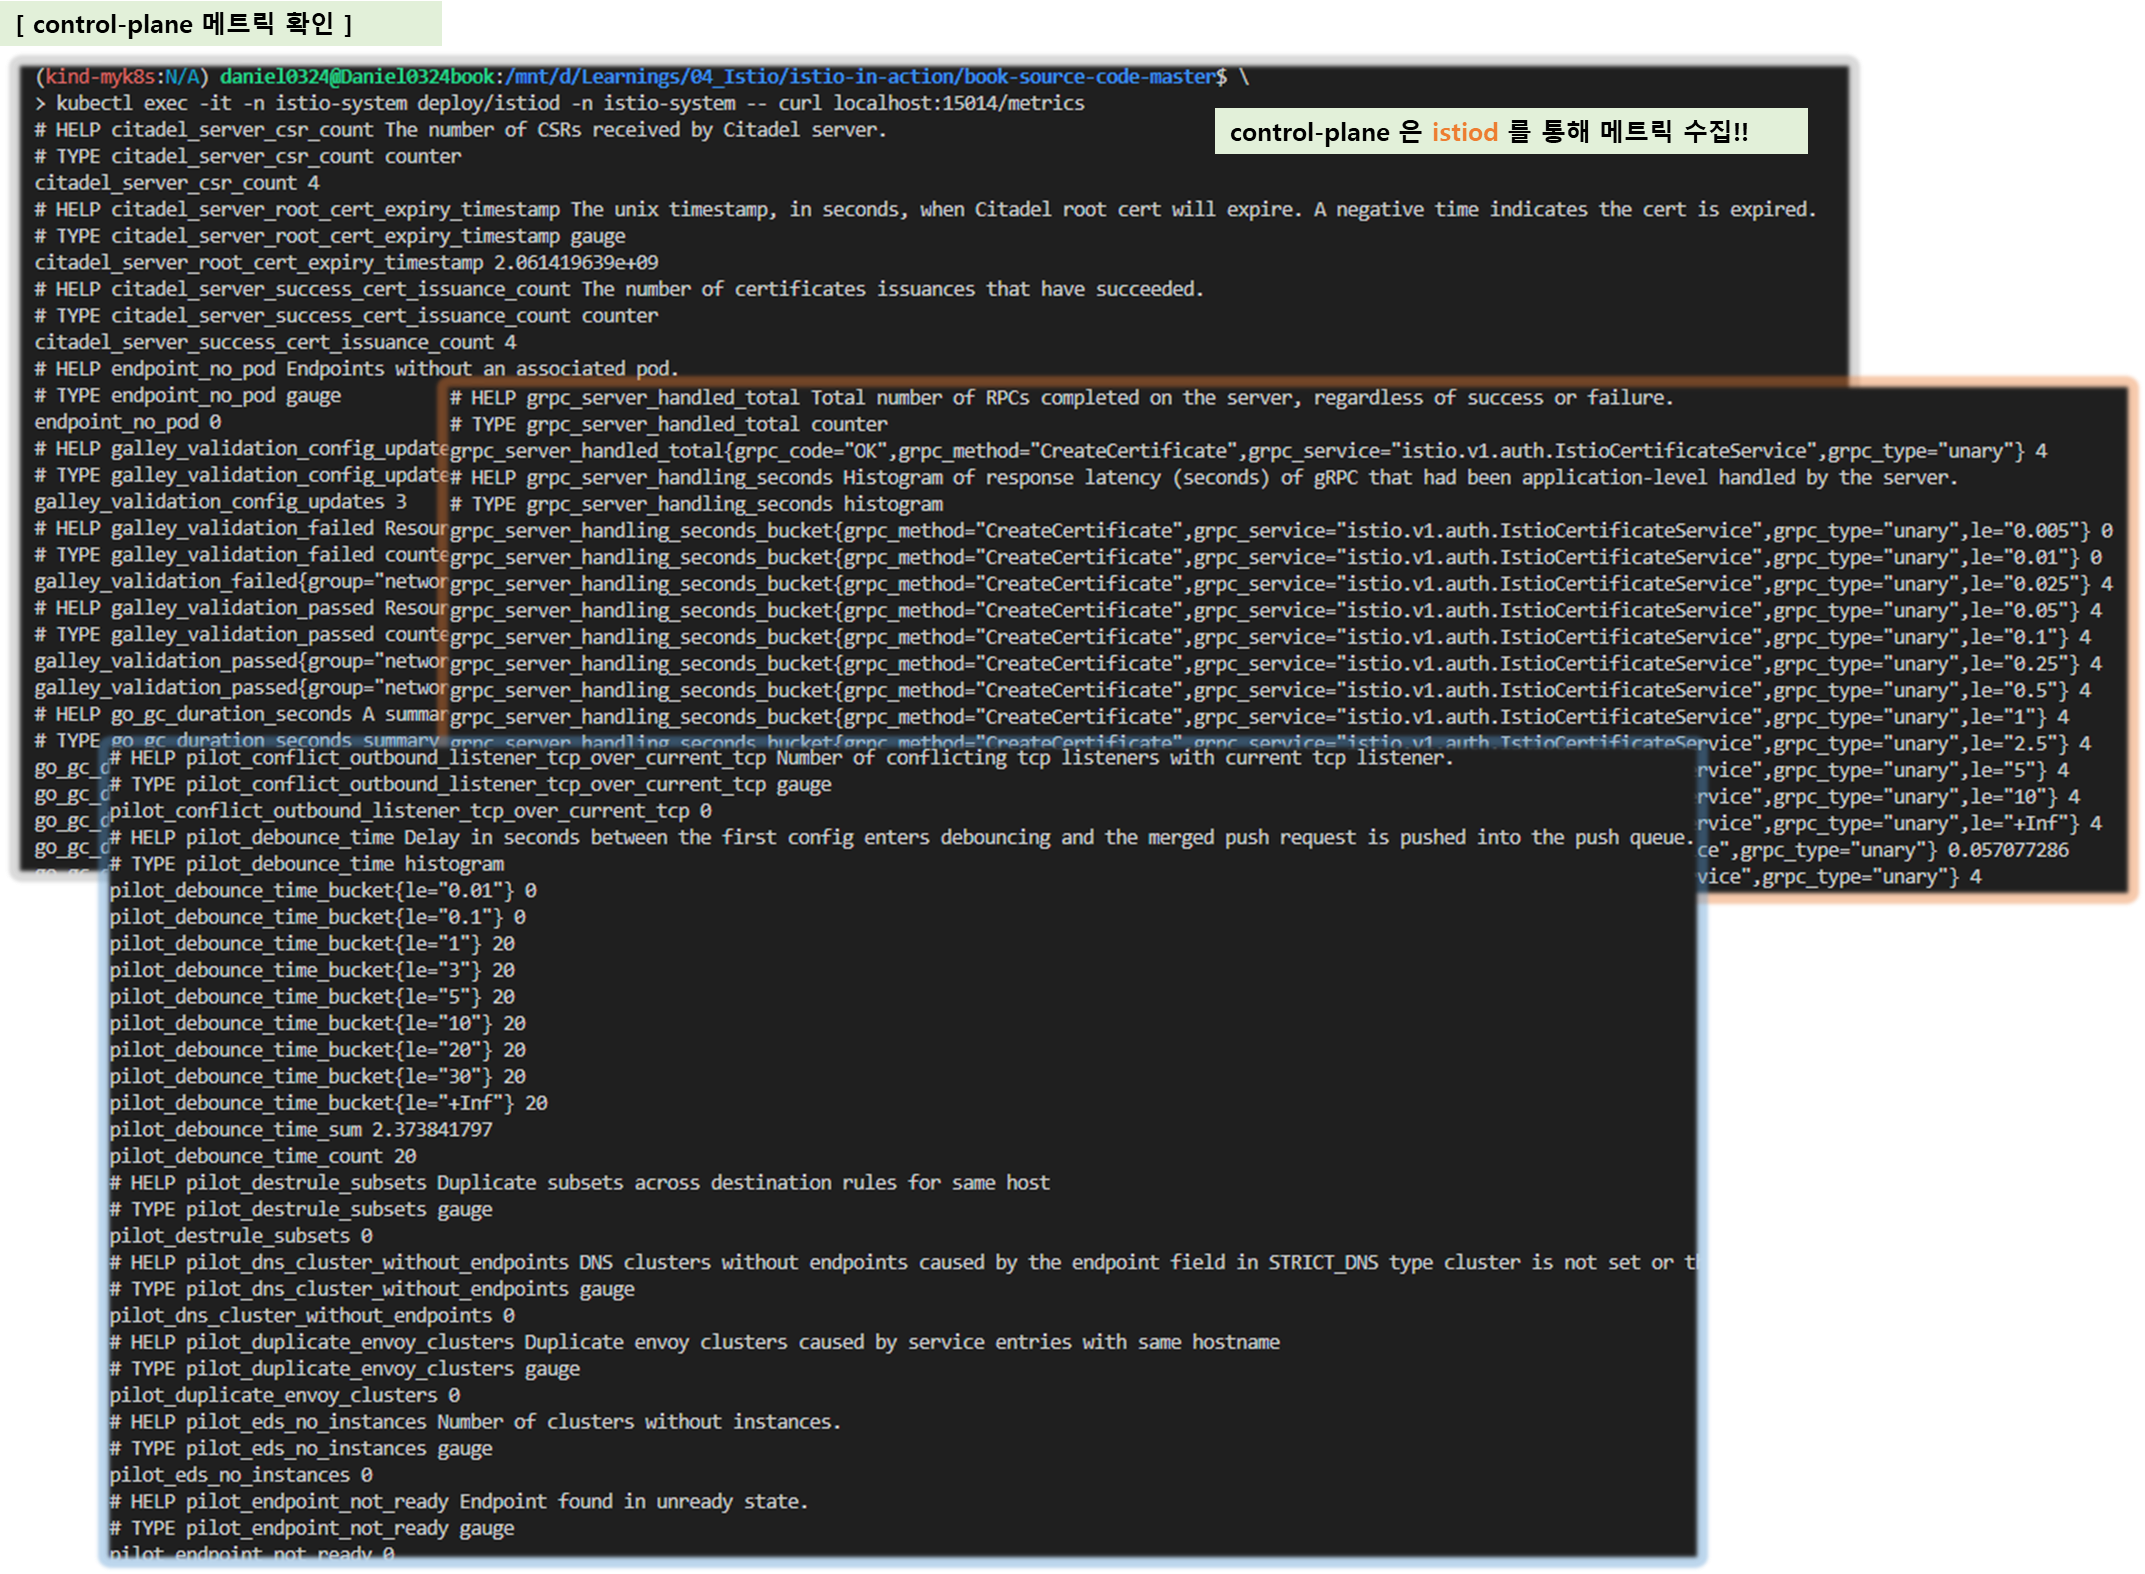Click the orange 'istiod' text in the annotation
The height and width of the screenshot is (1574, 2145).
pyautogui.click(x=1463, y=132)
